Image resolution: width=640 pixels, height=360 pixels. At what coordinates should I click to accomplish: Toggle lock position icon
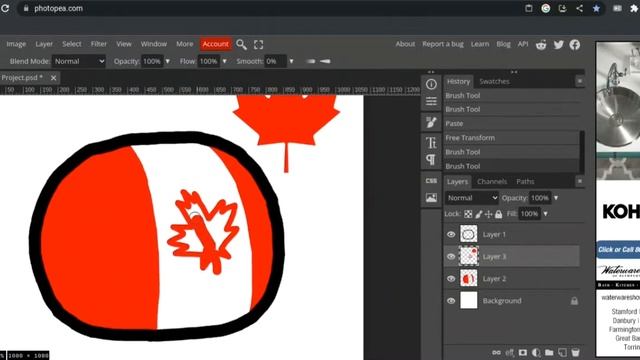[x=488, y=214]
